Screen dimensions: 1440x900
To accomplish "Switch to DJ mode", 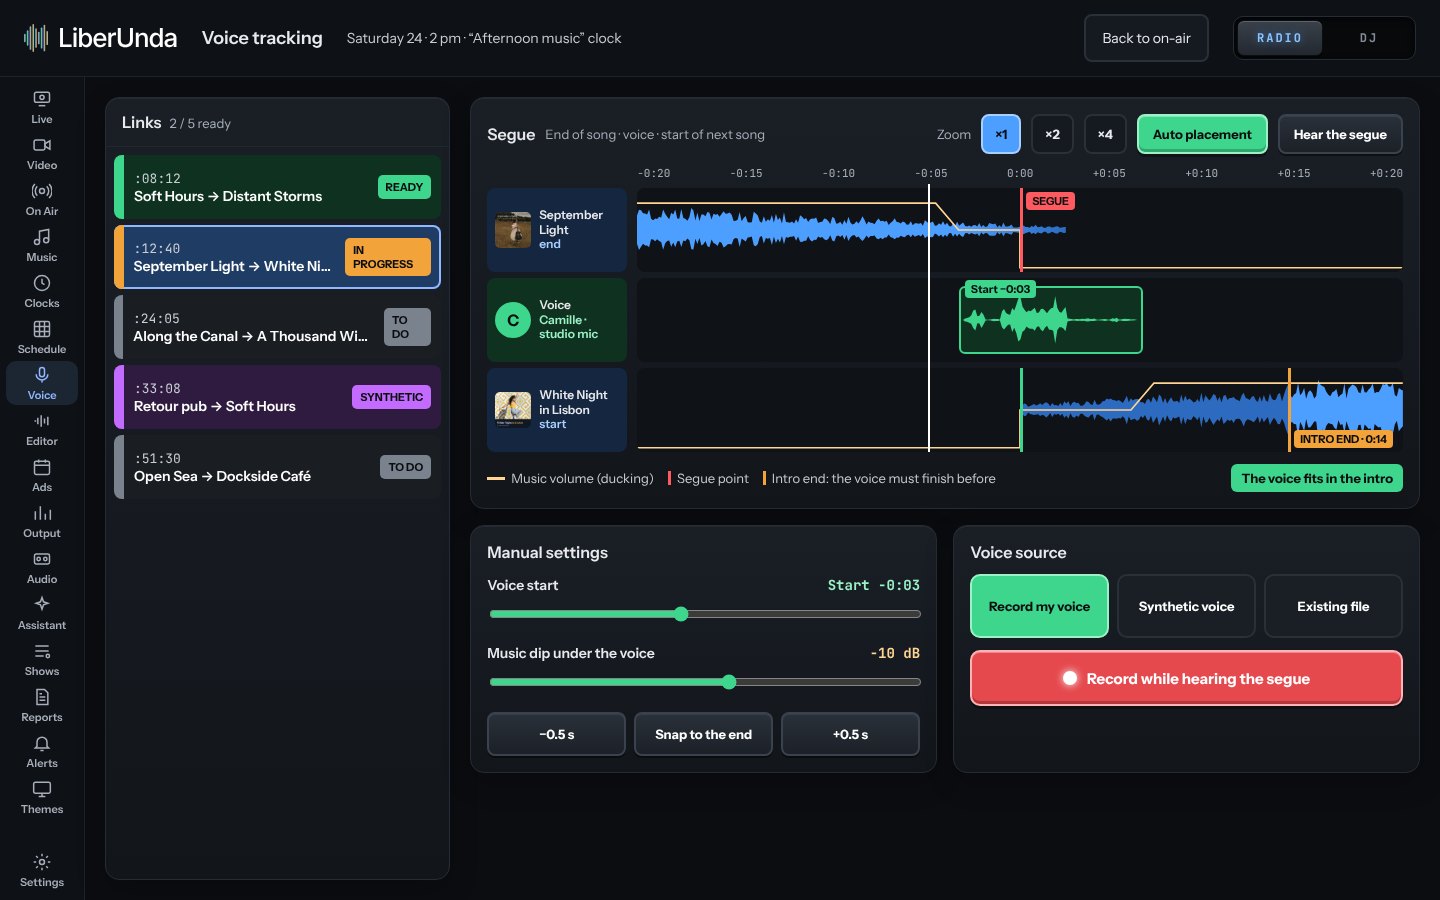I will (x=1367, y=38).
